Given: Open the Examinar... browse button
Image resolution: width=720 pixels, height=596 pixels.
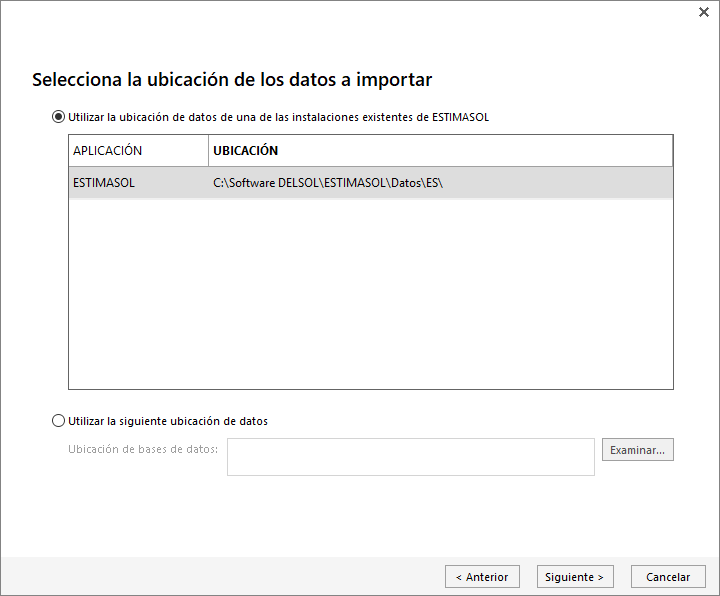Looking at the screenshot, I should point(637,450).
